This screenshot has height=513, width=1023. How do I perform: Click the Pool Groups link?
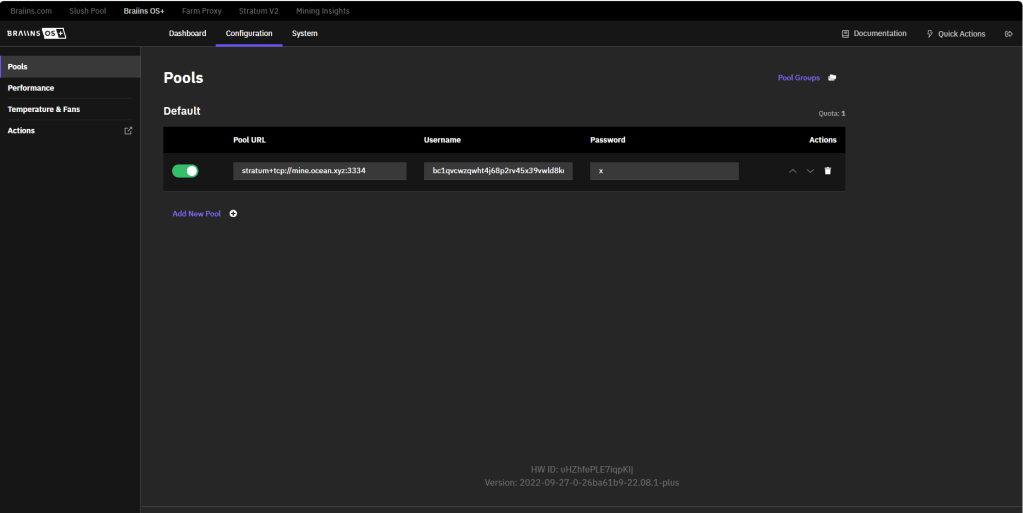798,78
